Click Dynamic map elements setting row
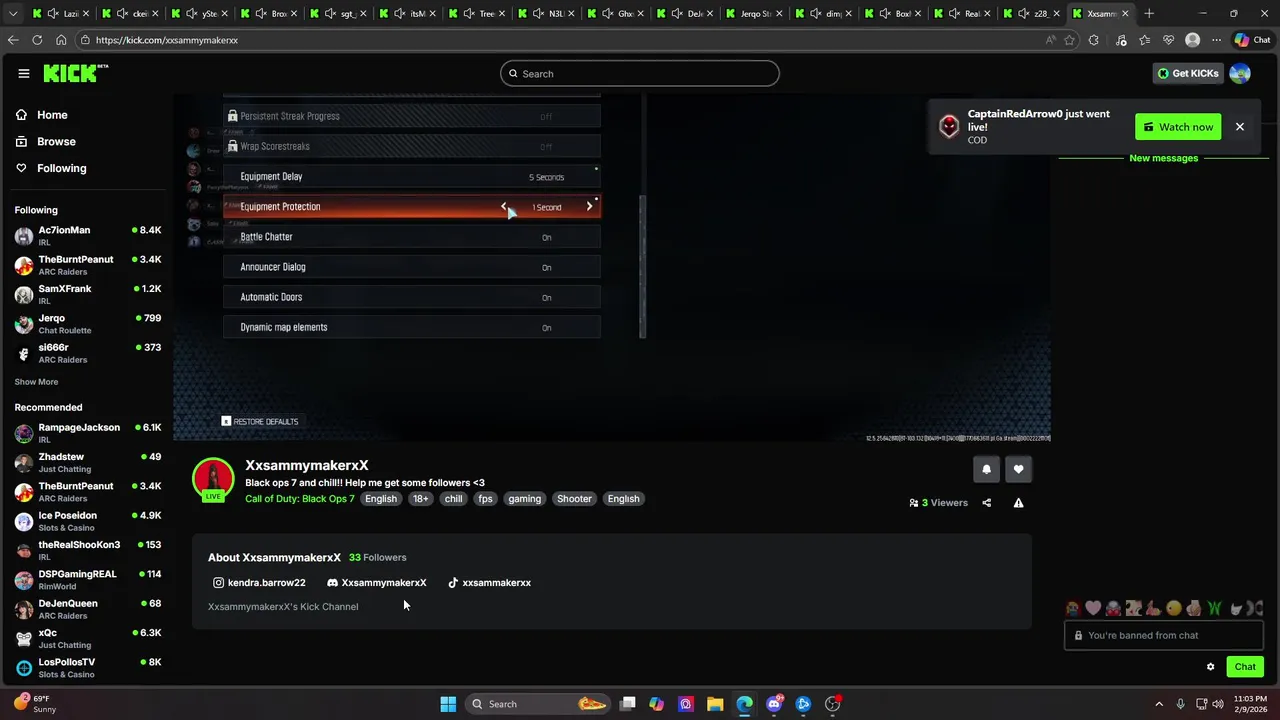The image size is (1280, 720). pyautogui.click(x=412, y=327)
